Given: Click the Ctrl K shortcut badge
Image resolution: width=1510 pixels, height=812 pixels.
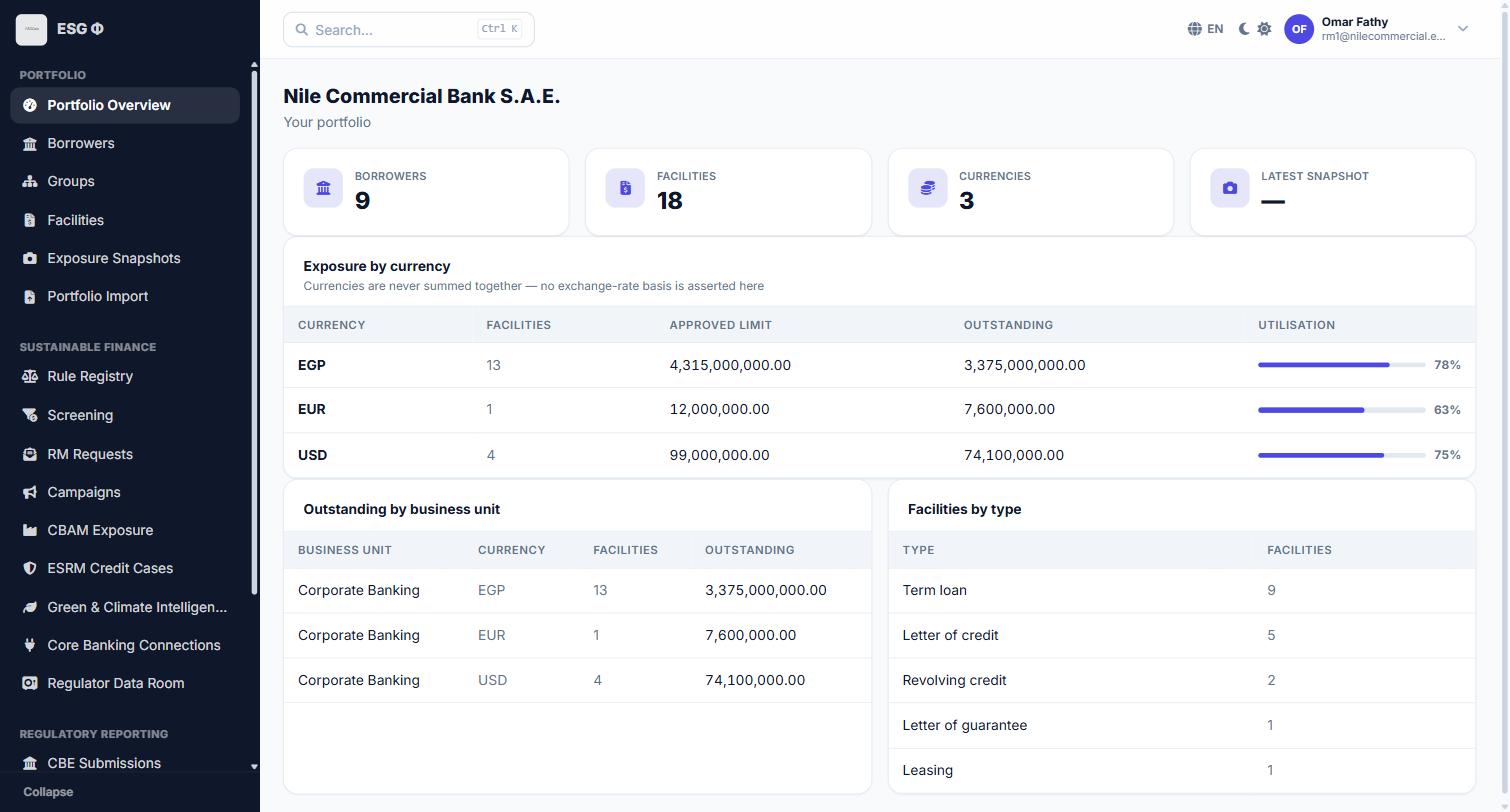Looking at the screenshot, I should [x=500, y=29].
